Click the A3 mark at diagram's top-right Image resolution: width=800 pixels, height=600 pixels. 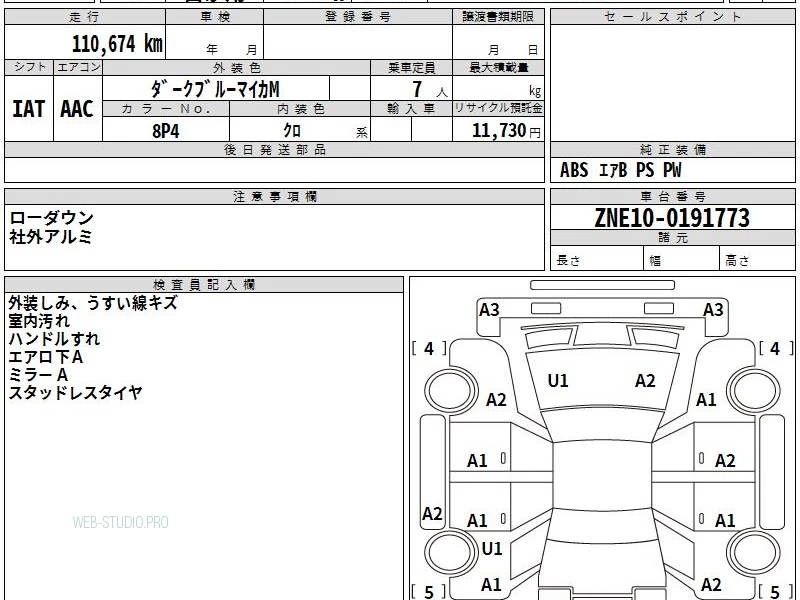point(713,310)
